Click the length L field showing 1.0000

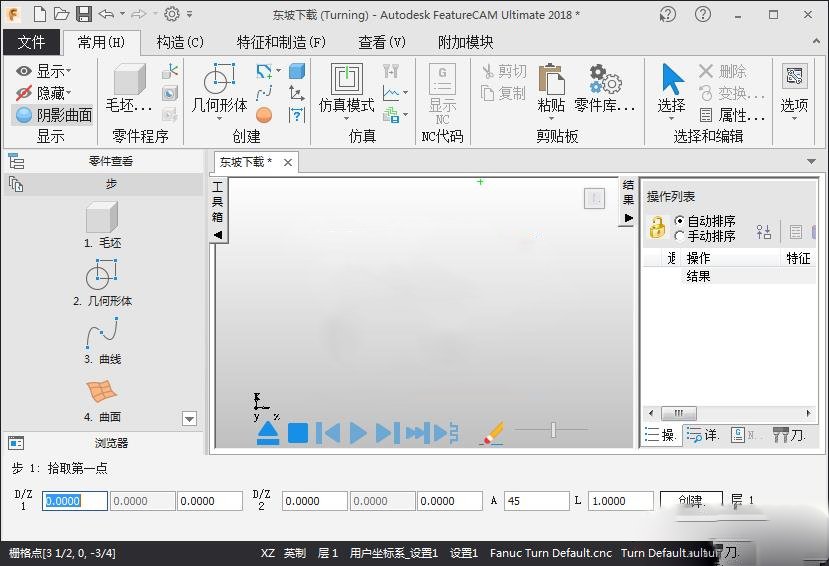[621, 500]
